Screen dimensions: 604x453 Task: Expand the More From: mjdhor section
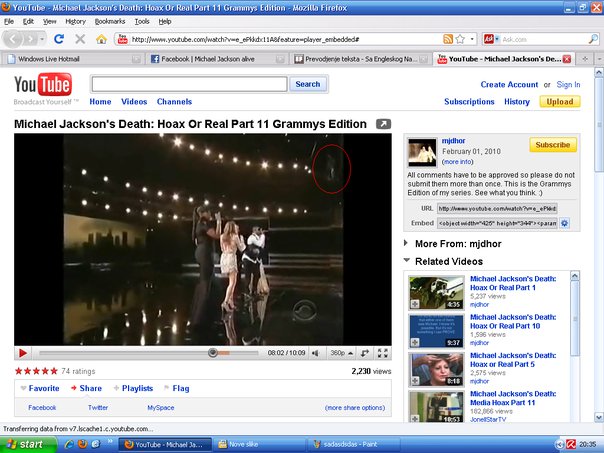(x=405, y=243)
